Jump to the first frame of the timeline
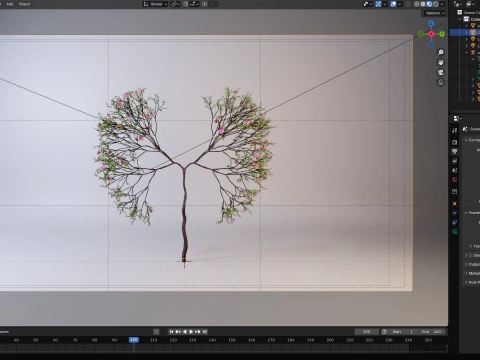The height and width of the screenshot is (360, 480). 171,331
